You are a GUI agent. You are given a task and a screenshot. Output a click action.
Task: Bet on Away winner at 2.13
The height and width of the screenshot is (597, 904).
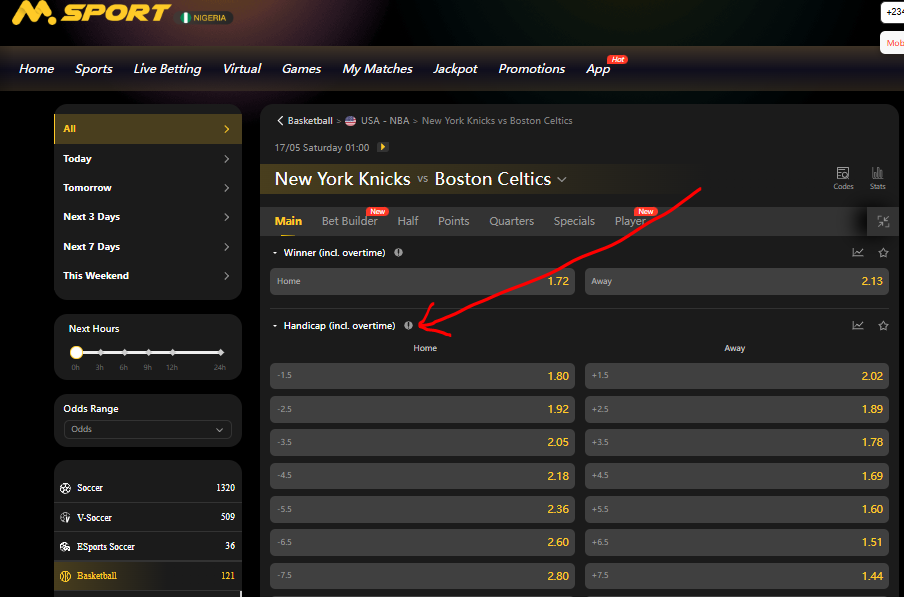coord(736,281)
